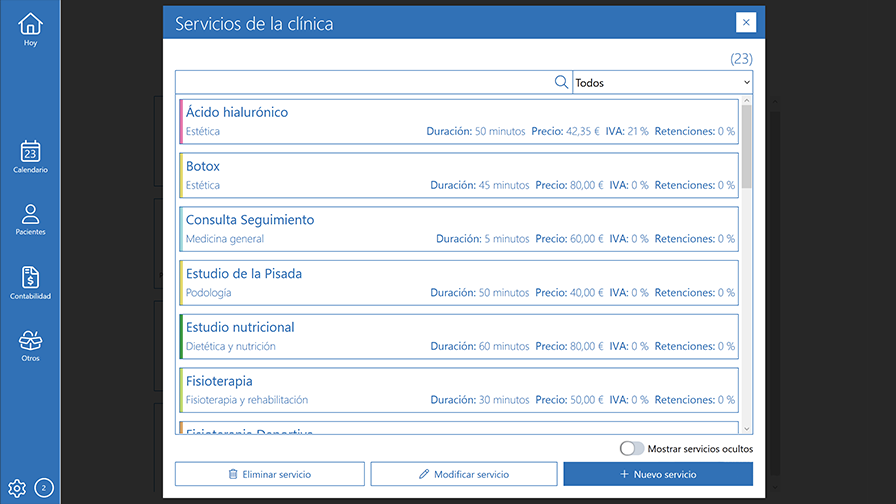This screenshot has height=504, width=896.
Task: Click Dietética y nutrición category text
Action: pyautogui.click(x=230, y=346)
